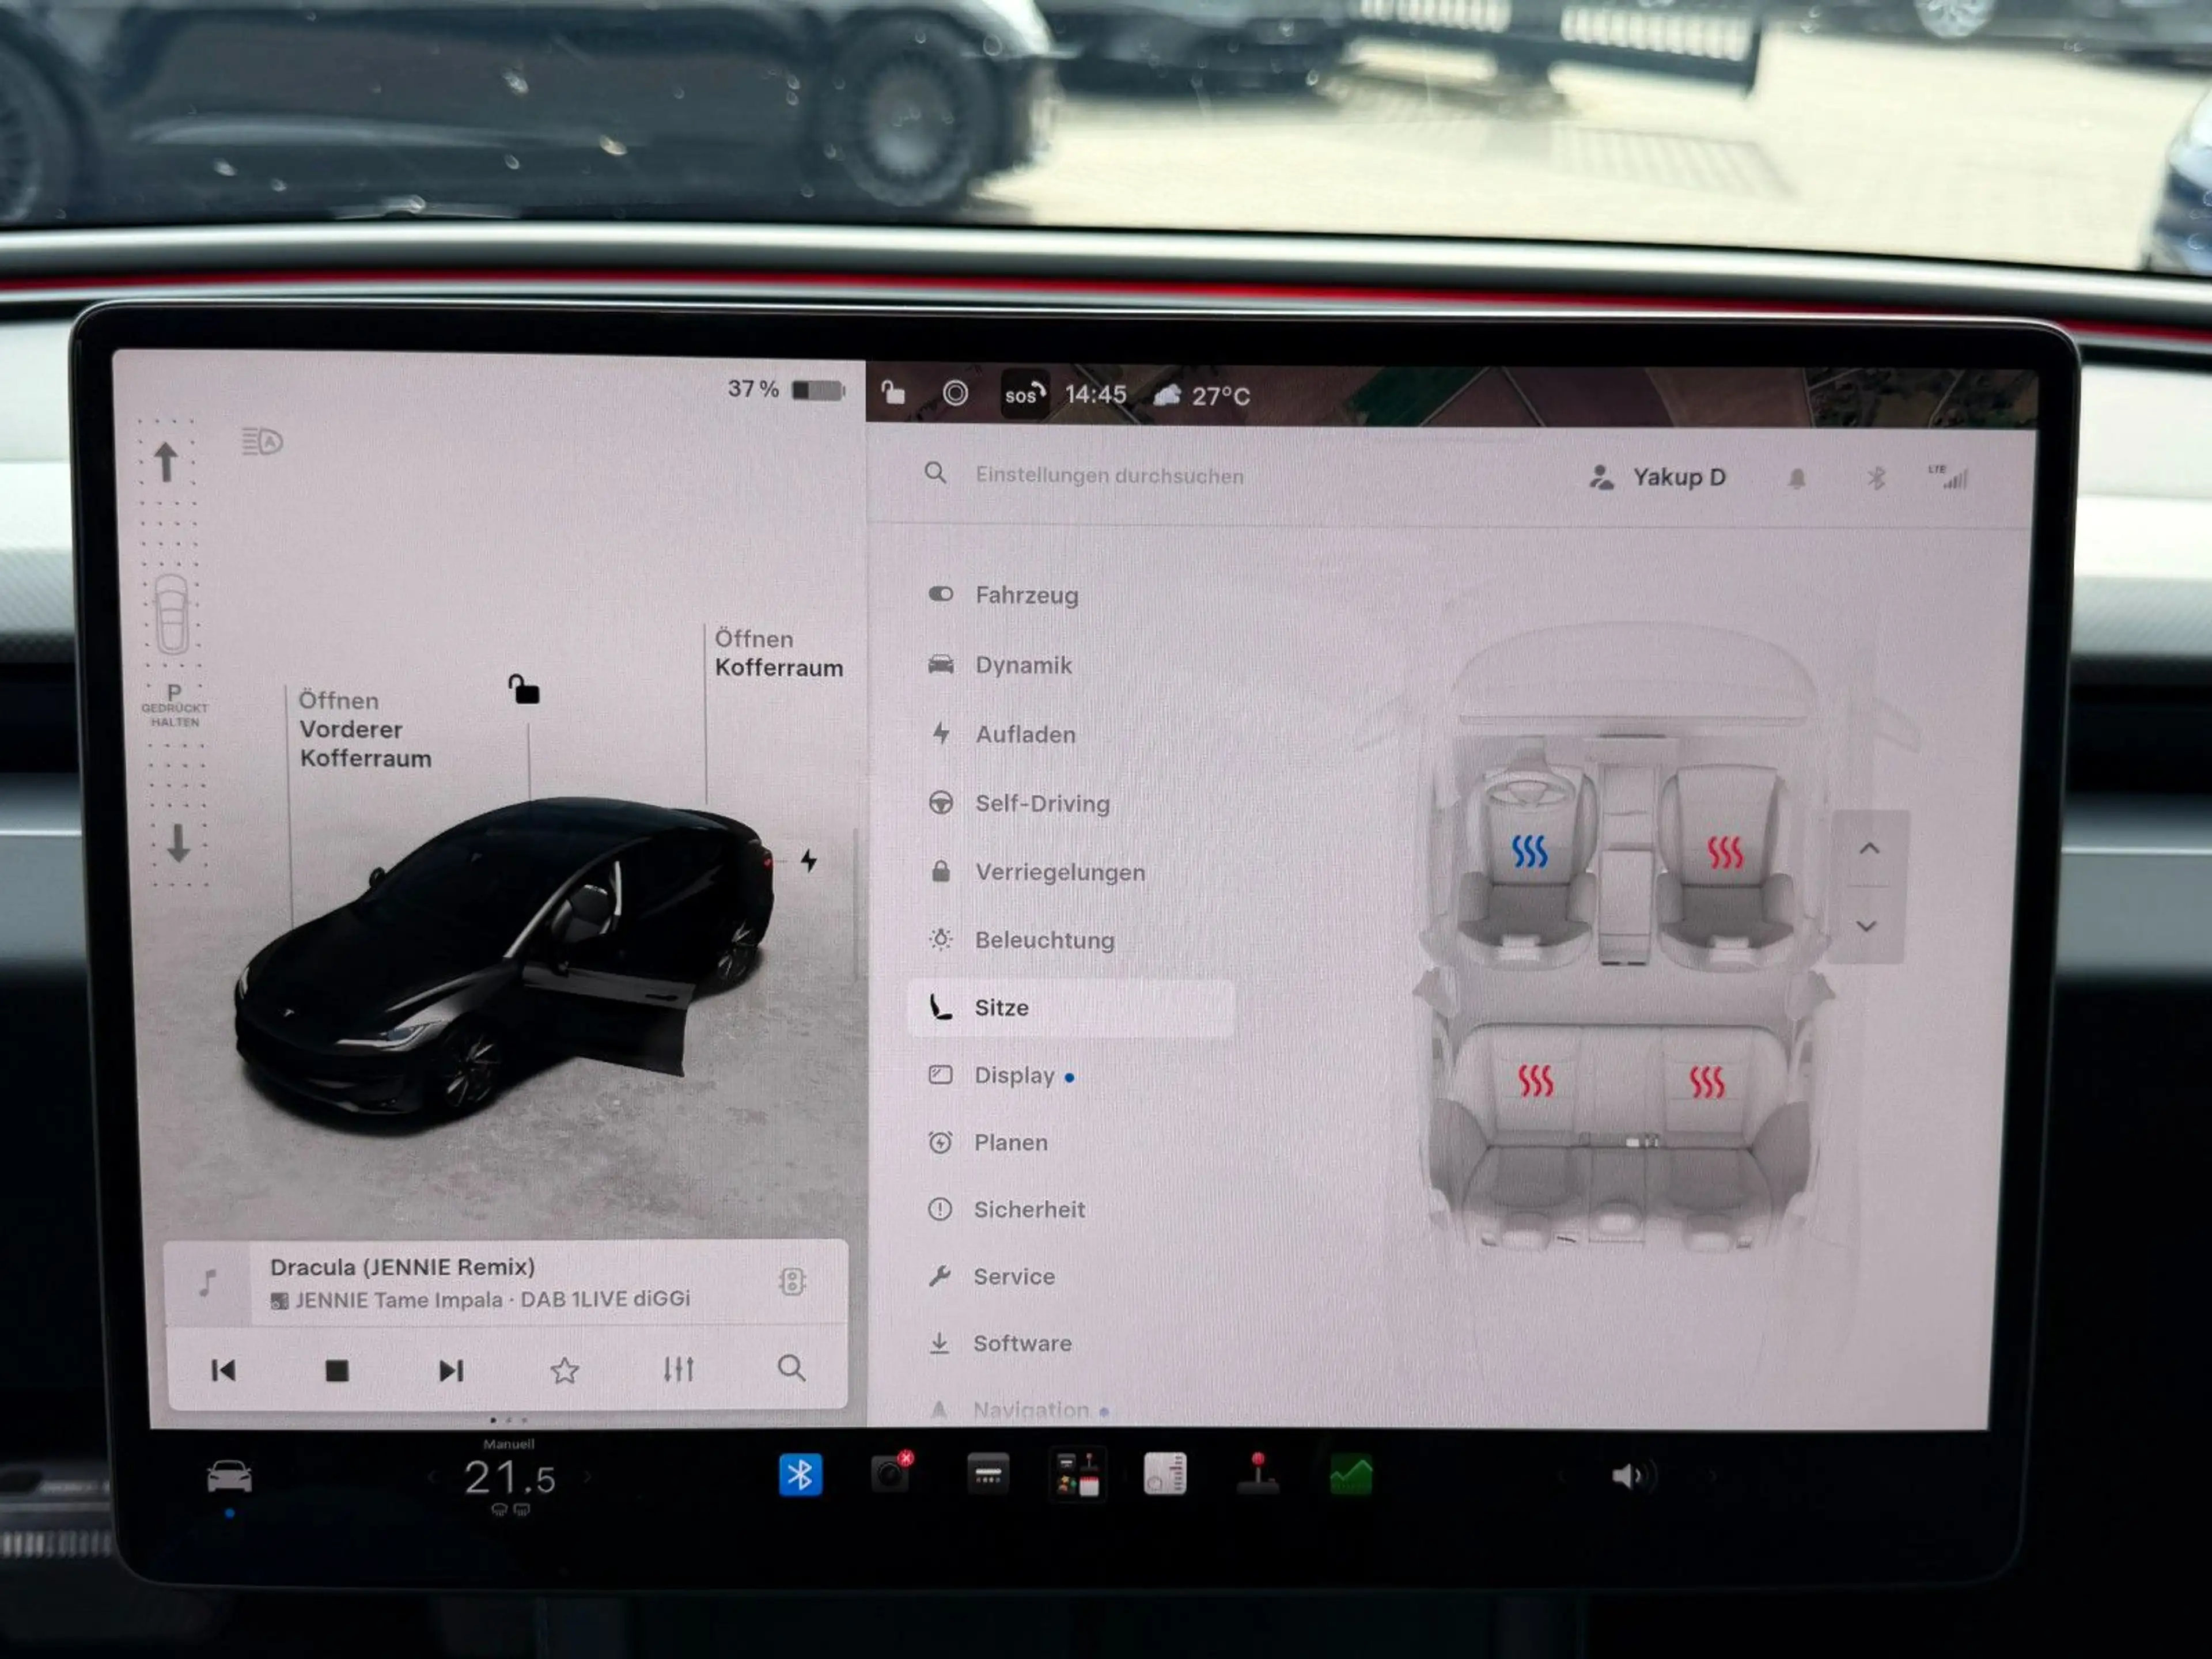This screenshot has height=1659, width=2212.
Task: Show the front seats with the up chevron
Action: 1868,849
